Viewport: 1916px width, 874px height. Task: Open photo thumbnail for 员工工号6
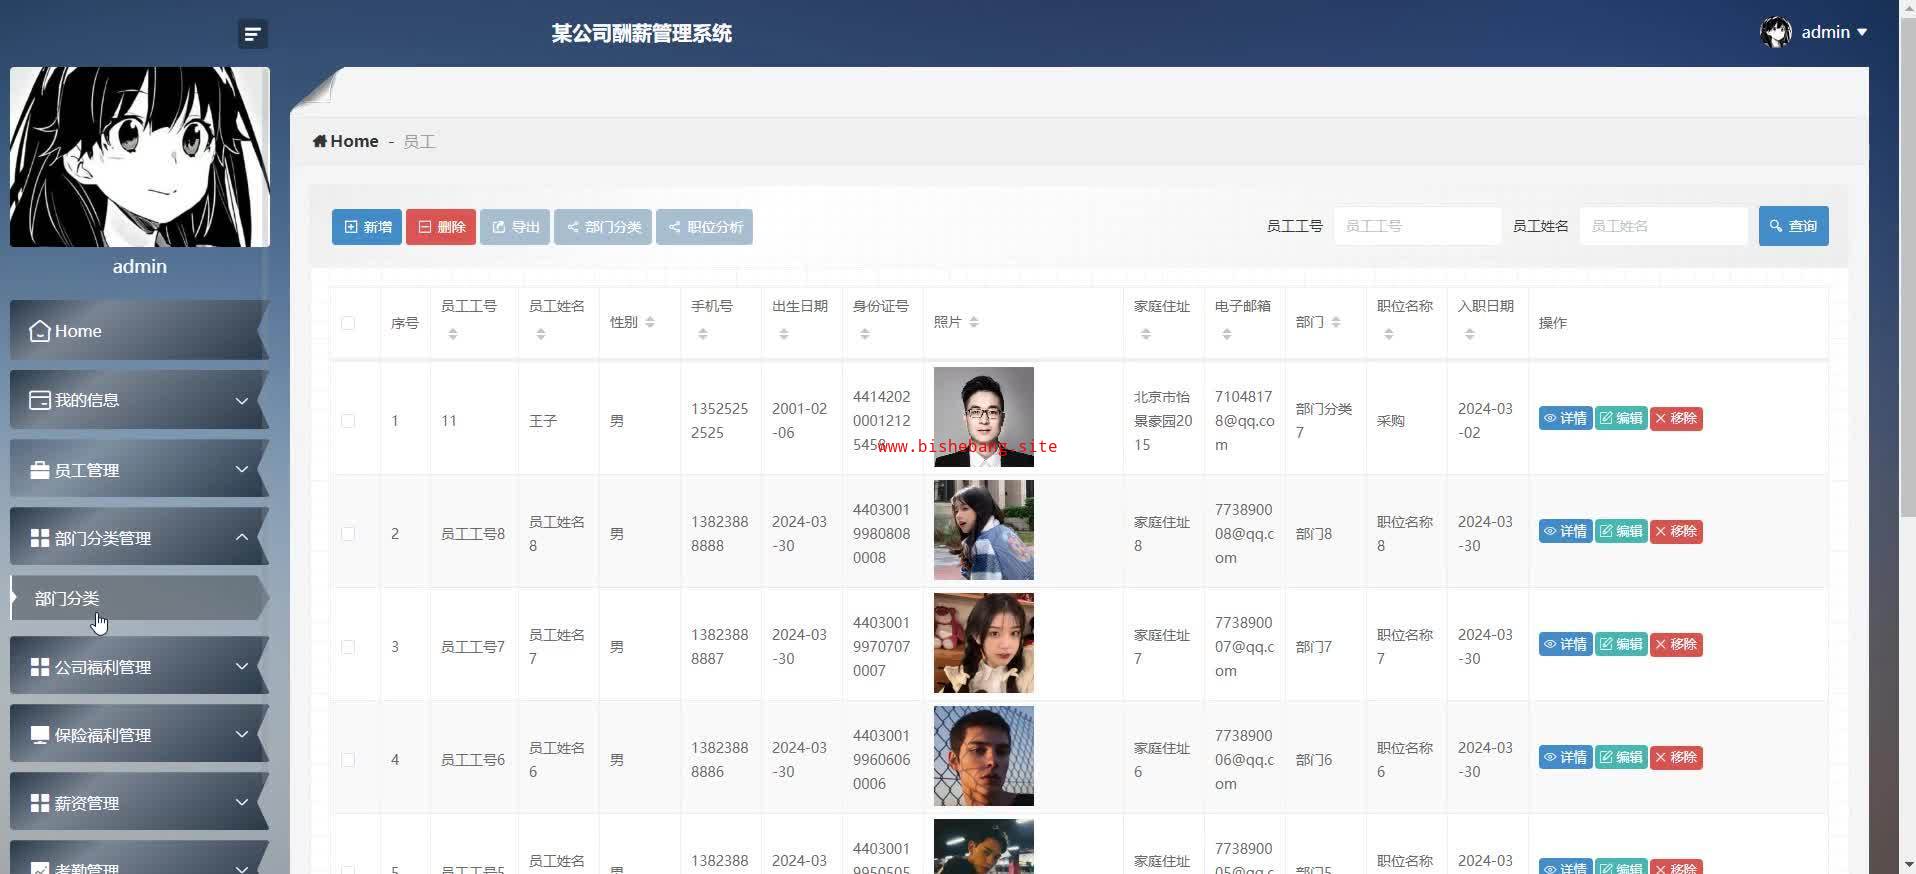click(x=984, y=756)
